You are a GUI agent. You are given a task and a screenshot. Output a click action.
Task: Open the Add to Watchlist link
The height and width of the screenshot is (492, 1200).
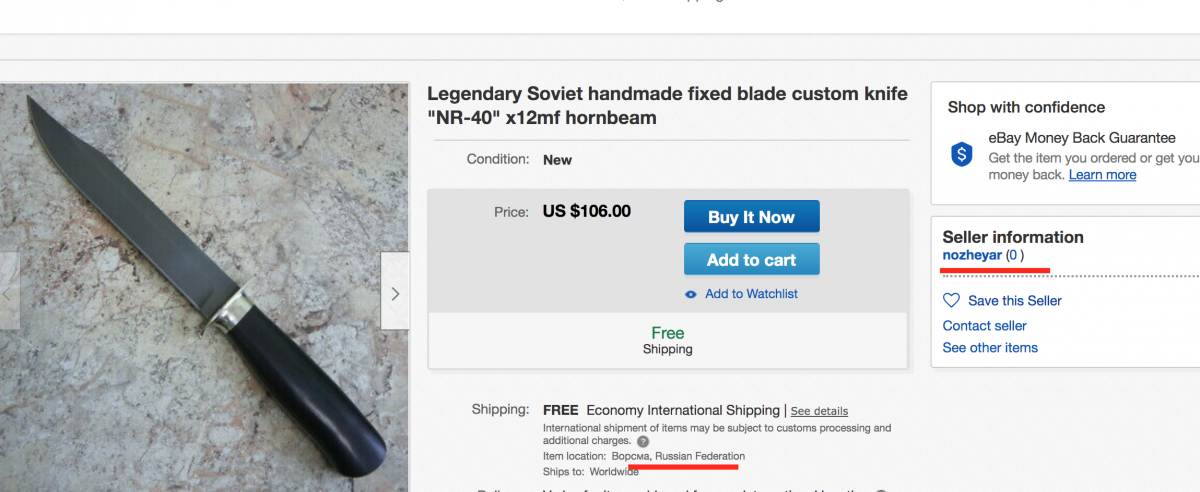point(751,294)
